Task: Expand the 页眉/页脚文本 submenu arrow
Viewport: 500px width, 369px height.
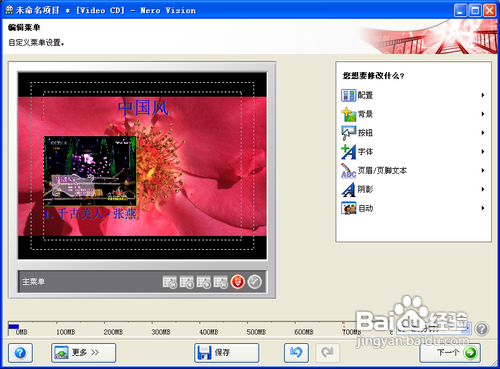Action: tap(483, 171)
